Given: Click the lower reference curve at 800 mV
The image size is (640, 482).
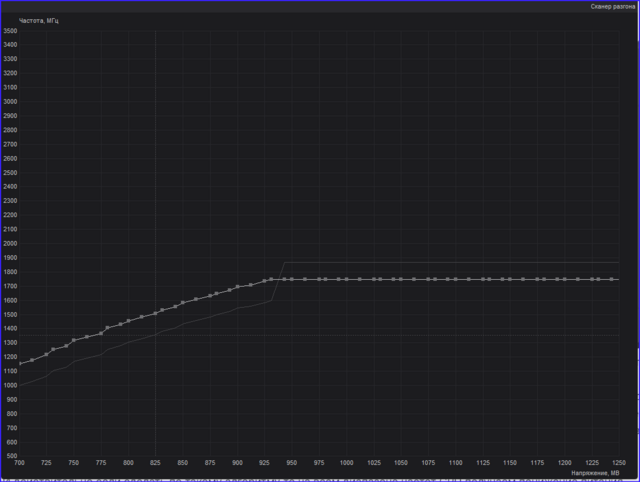Looking at the screenshot, I should coord(128,343).
